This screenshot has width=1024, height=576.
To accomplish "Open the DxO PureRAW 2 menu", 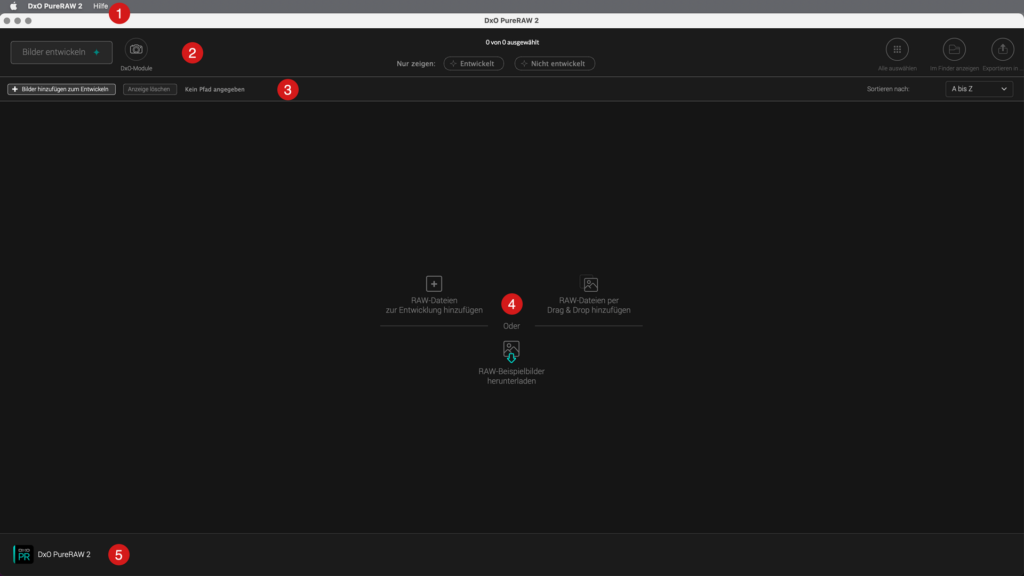I will pyautogui.click(x=55, y=6).
